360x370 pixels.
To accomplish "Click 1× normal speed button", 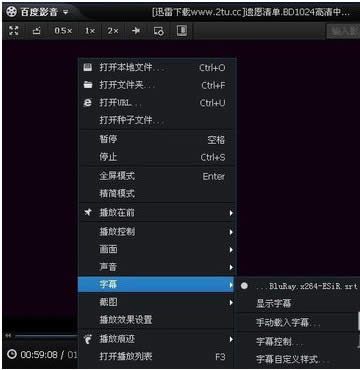I will pos(90,31).
